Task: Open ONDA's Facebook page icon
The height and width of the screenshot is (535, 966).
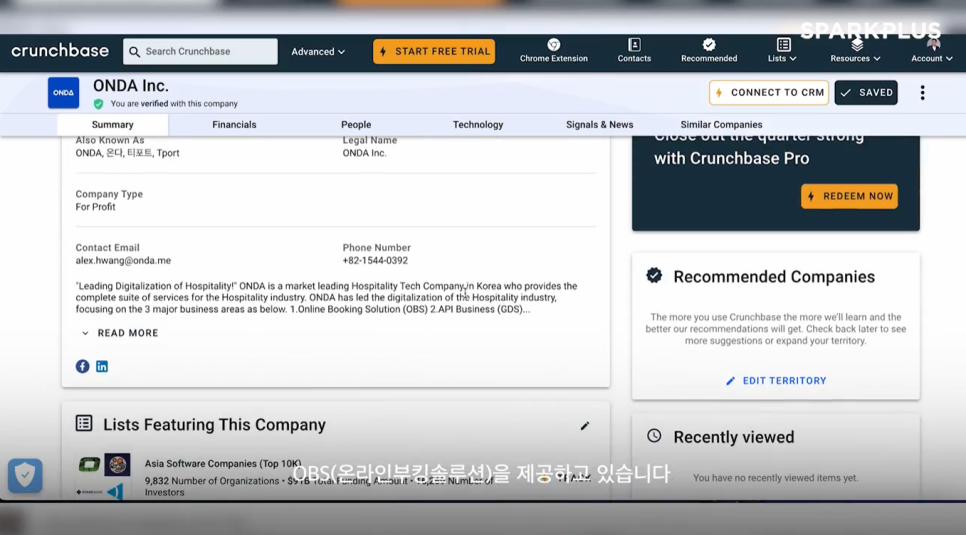Action: (x=83, y=366)
